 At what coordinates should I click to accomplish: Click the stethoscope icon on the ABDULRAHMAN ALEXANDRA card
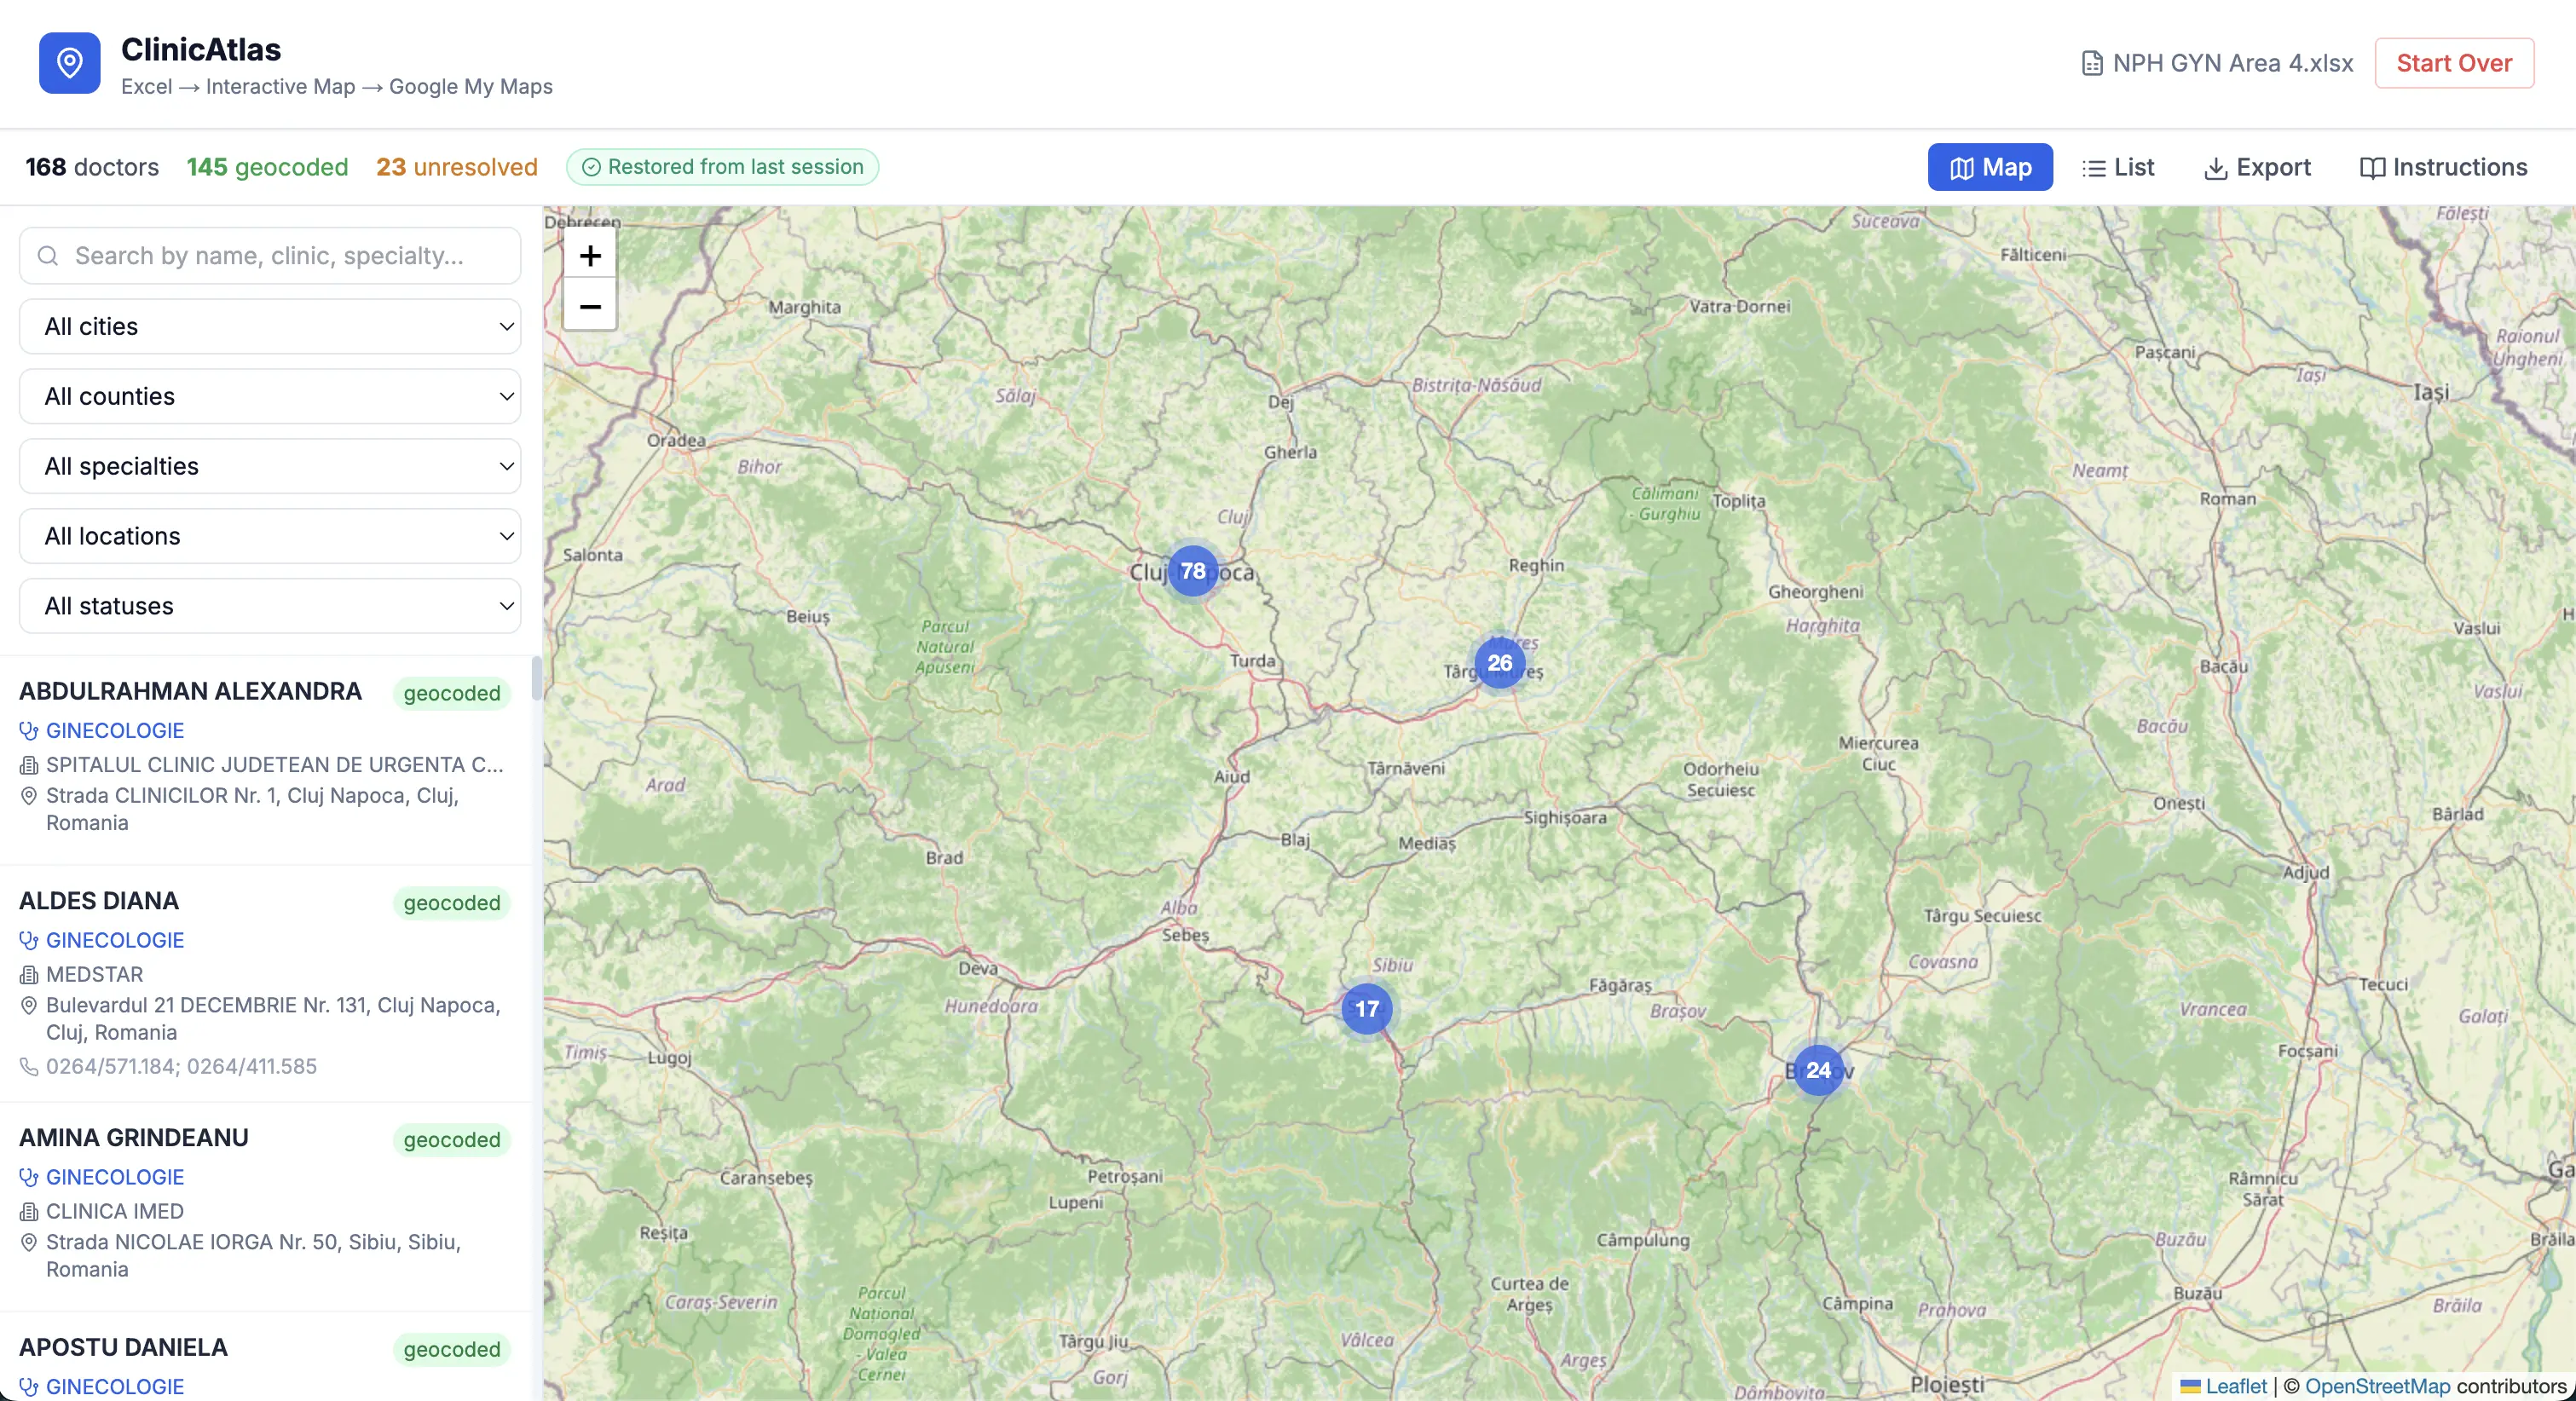pos(29,731)
